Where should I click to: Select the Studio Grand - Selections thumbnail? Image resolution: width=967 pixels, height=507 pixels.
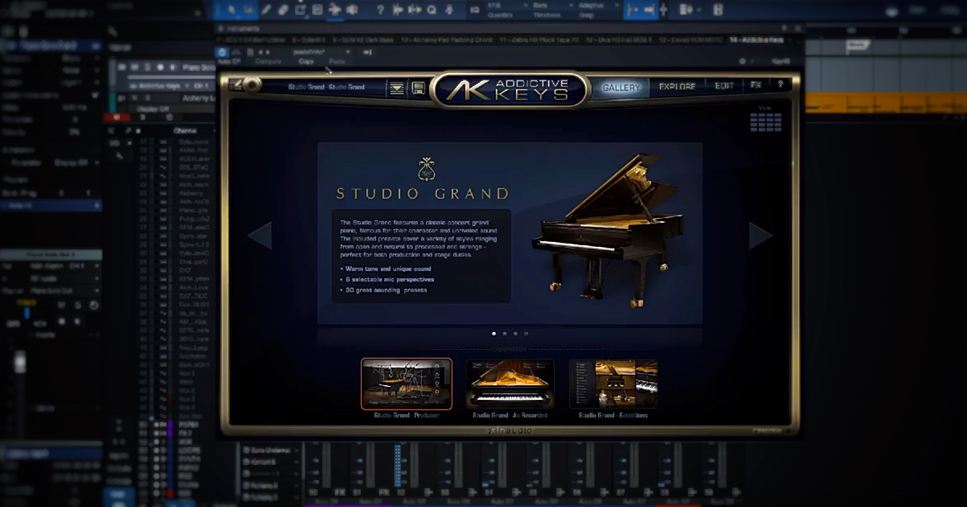tap(613, 384)
